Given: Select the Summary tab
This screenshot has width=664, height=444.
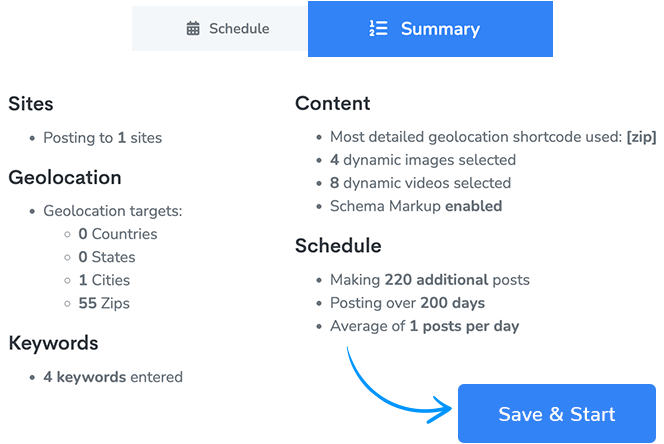Looking at the screenshot, I should 430,29.
